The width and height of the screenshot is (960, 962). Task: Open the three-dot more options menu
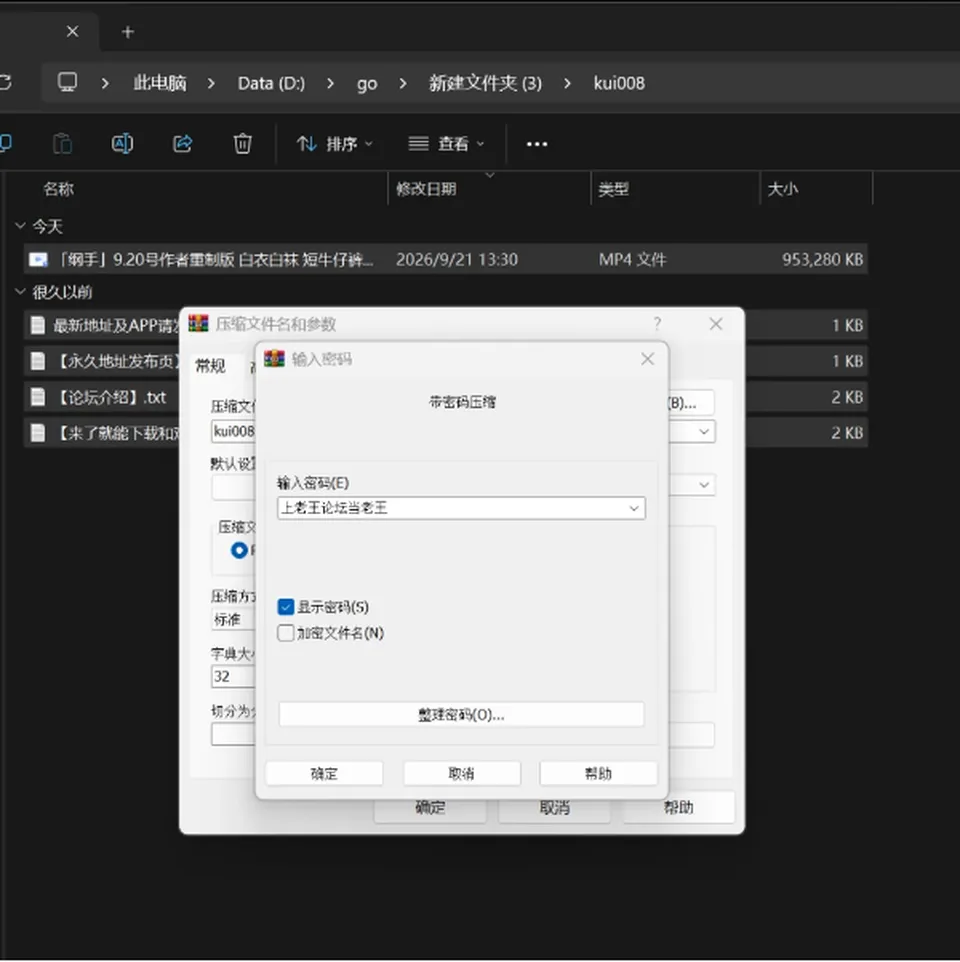[537, 144]
